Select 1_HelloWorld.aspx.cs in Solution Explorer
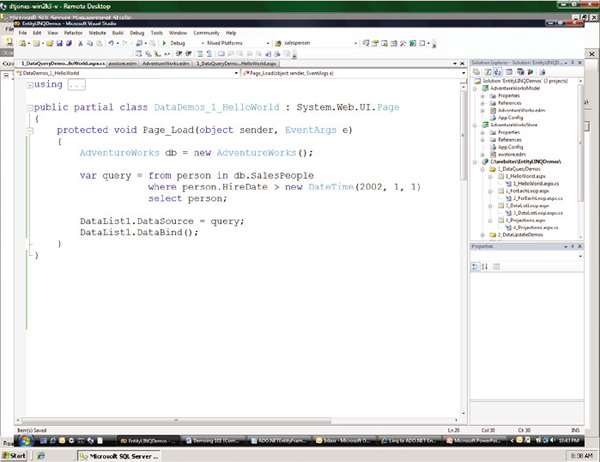This screenshot has width=600, height=462. click(532, 184)
